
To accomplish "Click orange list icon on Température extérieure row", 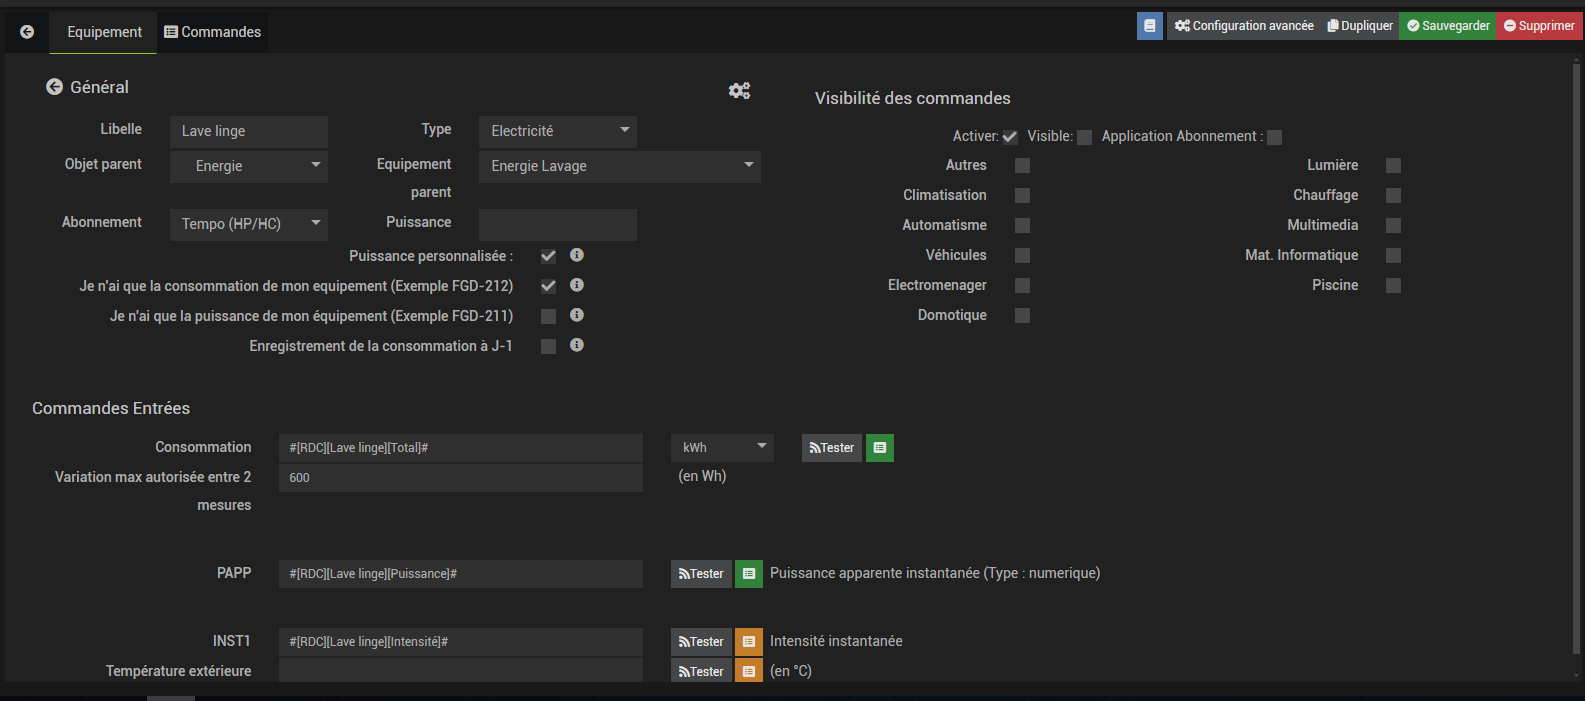I will pyautogui.click(x=748, y=671).
